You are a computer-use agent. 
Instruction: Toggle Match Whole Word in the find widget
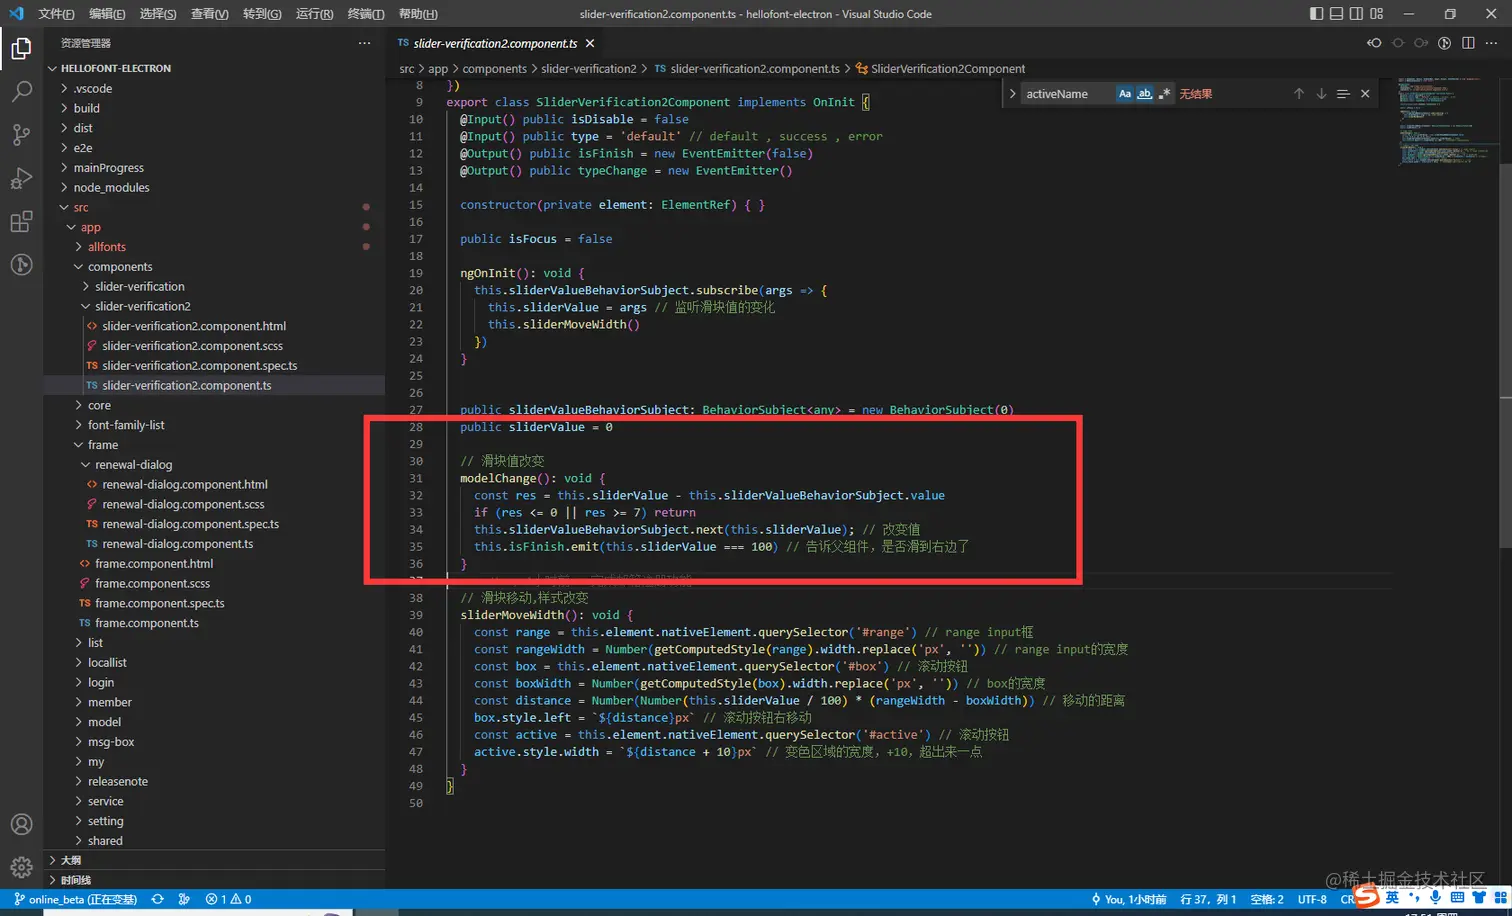1144,94
